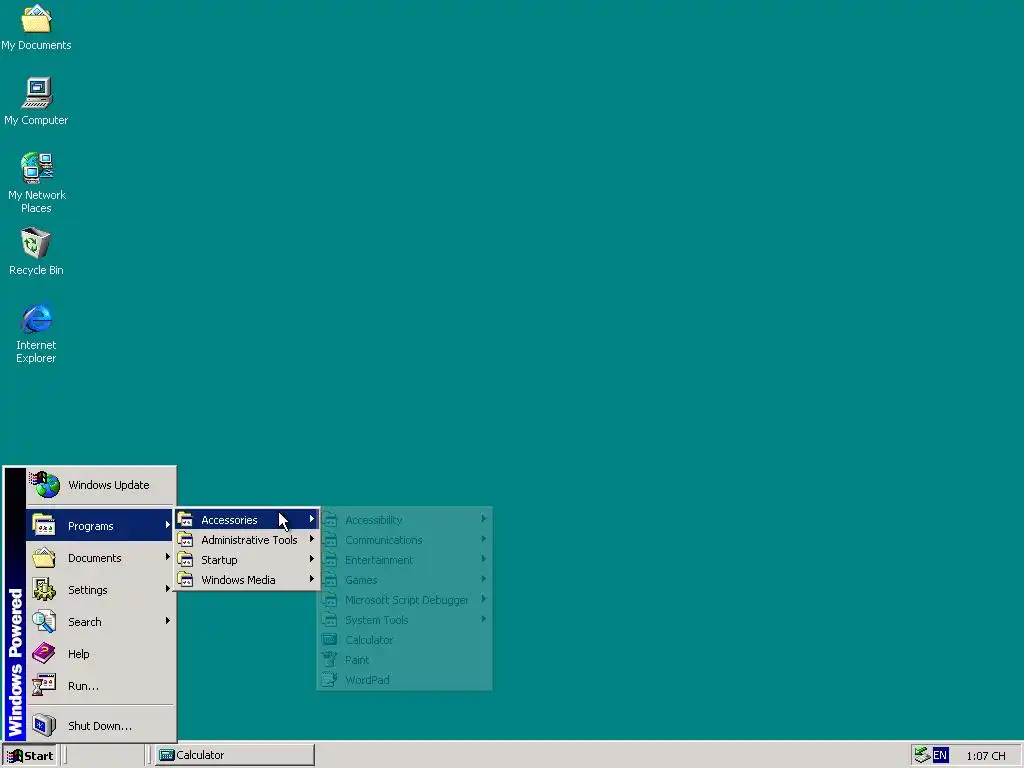Viewport: 1024px width, 768px height.
Task: Expand the Accessories submenu arrow
Action: 312,519
